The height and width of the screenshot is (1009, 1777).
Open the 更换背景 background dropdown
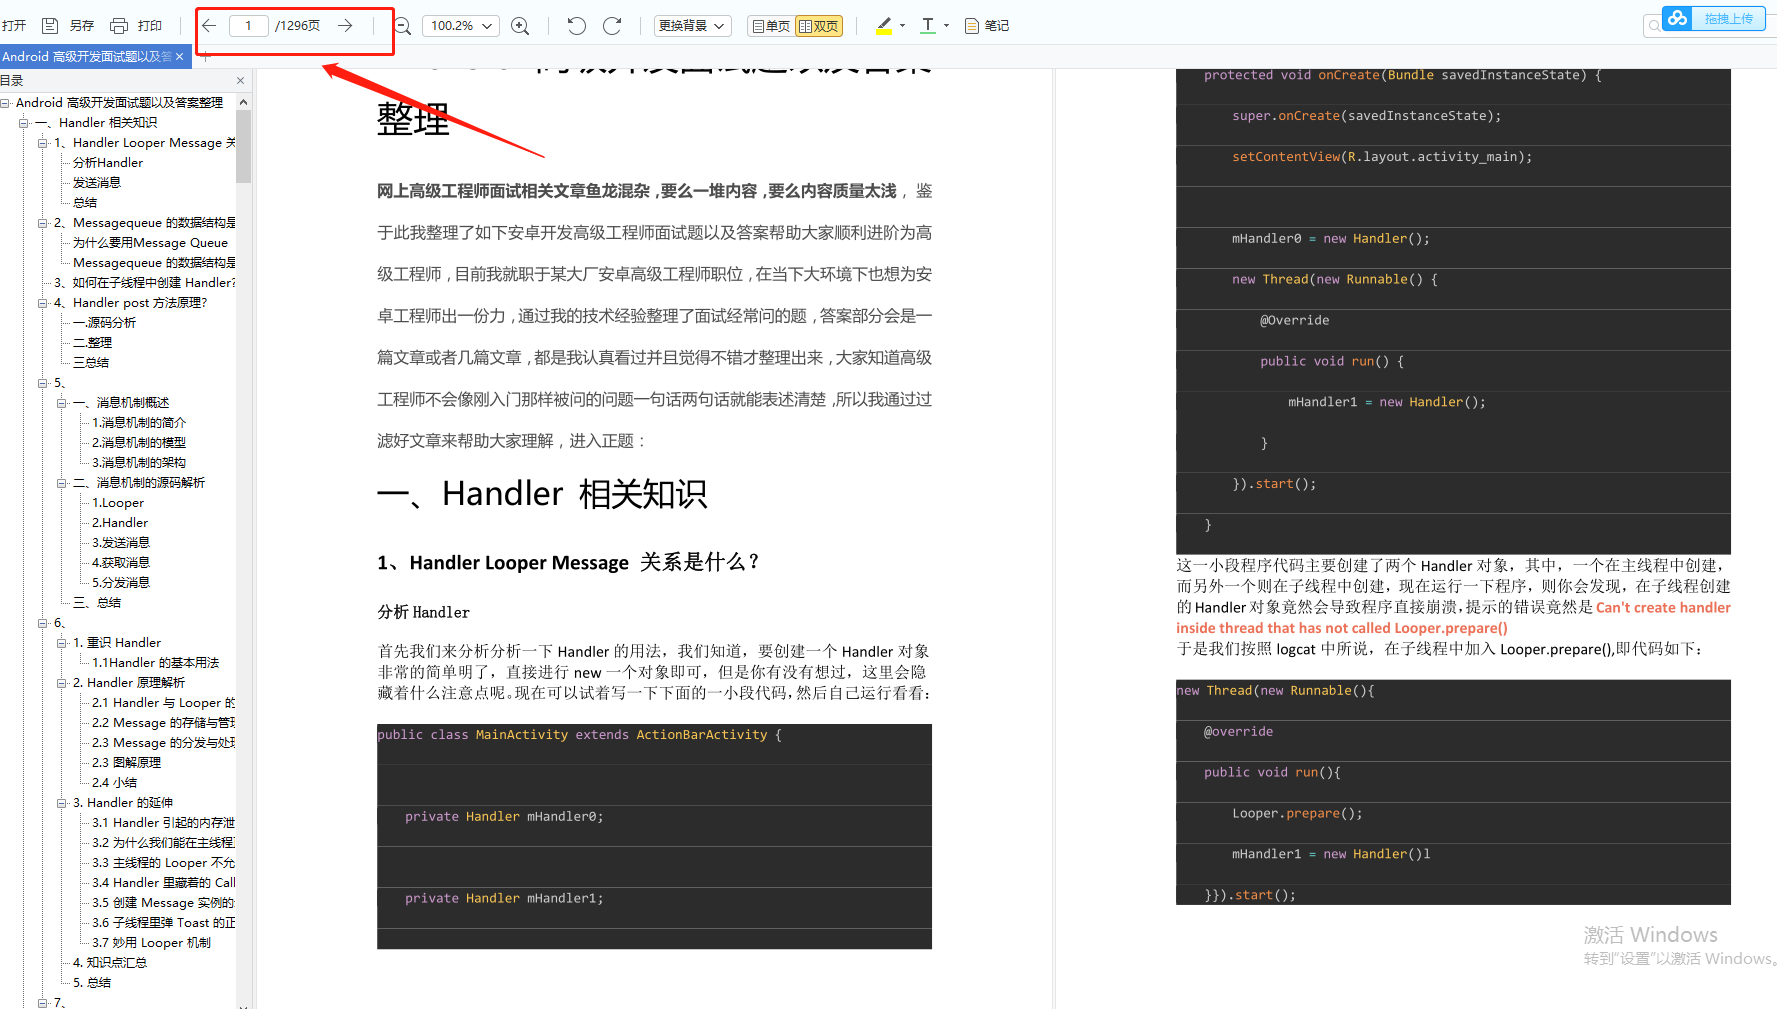(x=693, y=25)
